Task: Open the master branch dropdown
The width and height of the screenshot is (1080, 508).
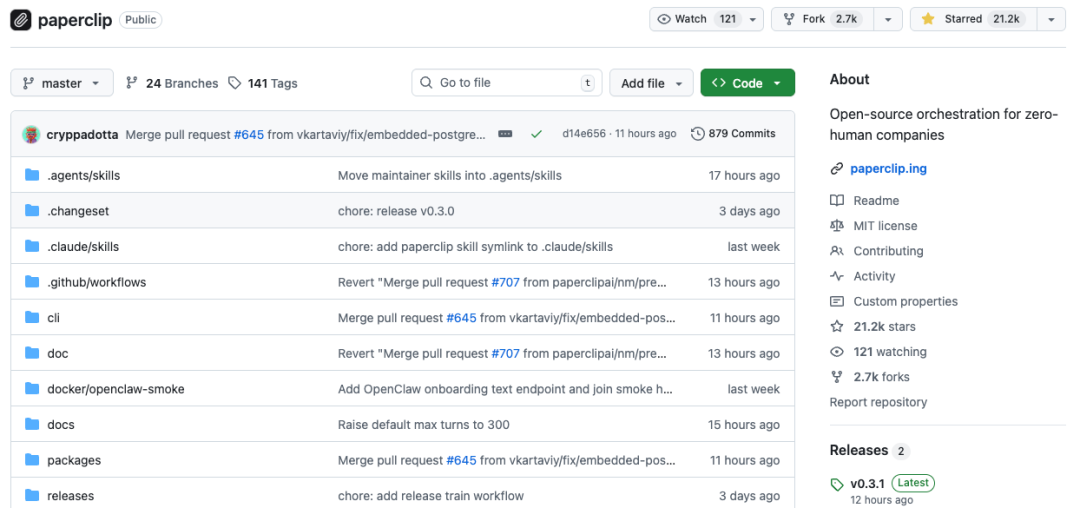Action: point(61,83)
